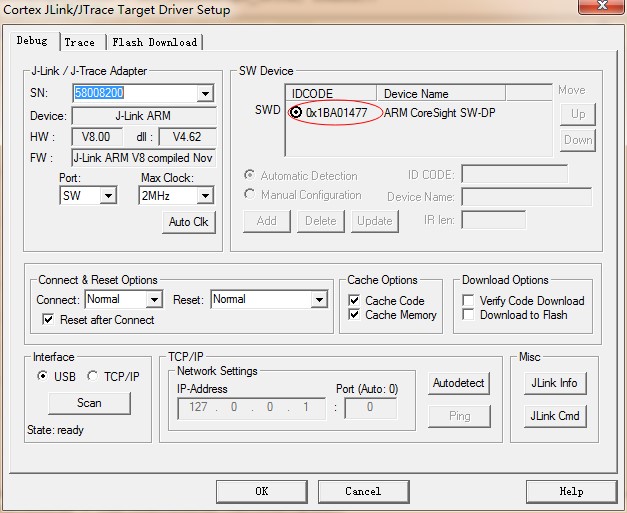Open the Max Clock 2MHz dropdown

click(x=205, y=196)
